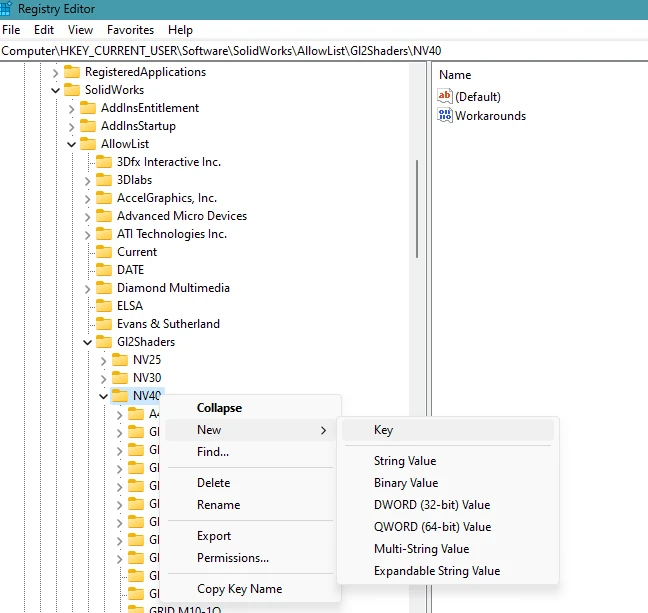Expand the Diamond Multimedia key chevron
648x613 pixels.
pyautogui.click(x=87, y=288)
